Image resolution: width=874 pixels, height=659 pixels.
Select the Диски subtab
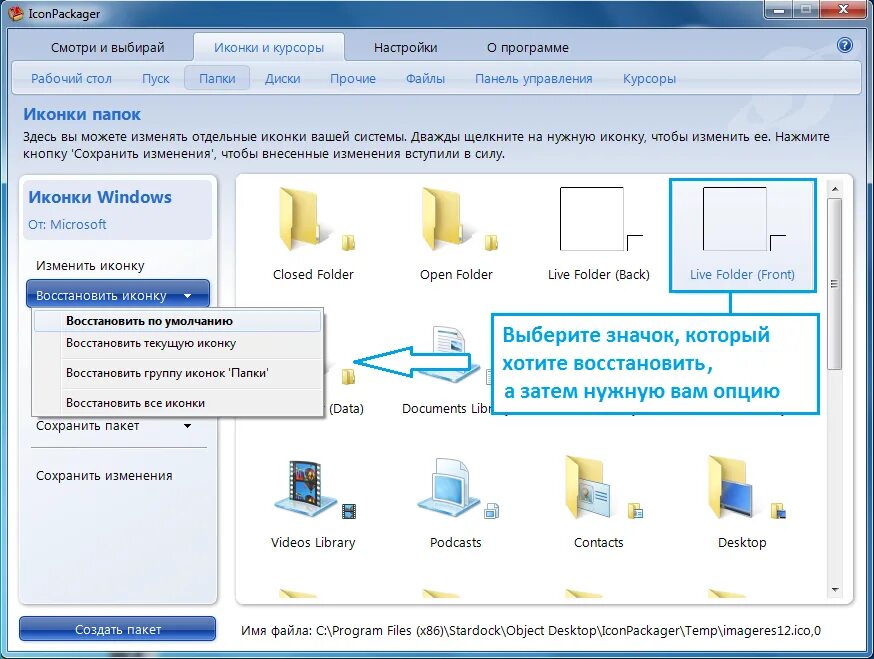282,79
